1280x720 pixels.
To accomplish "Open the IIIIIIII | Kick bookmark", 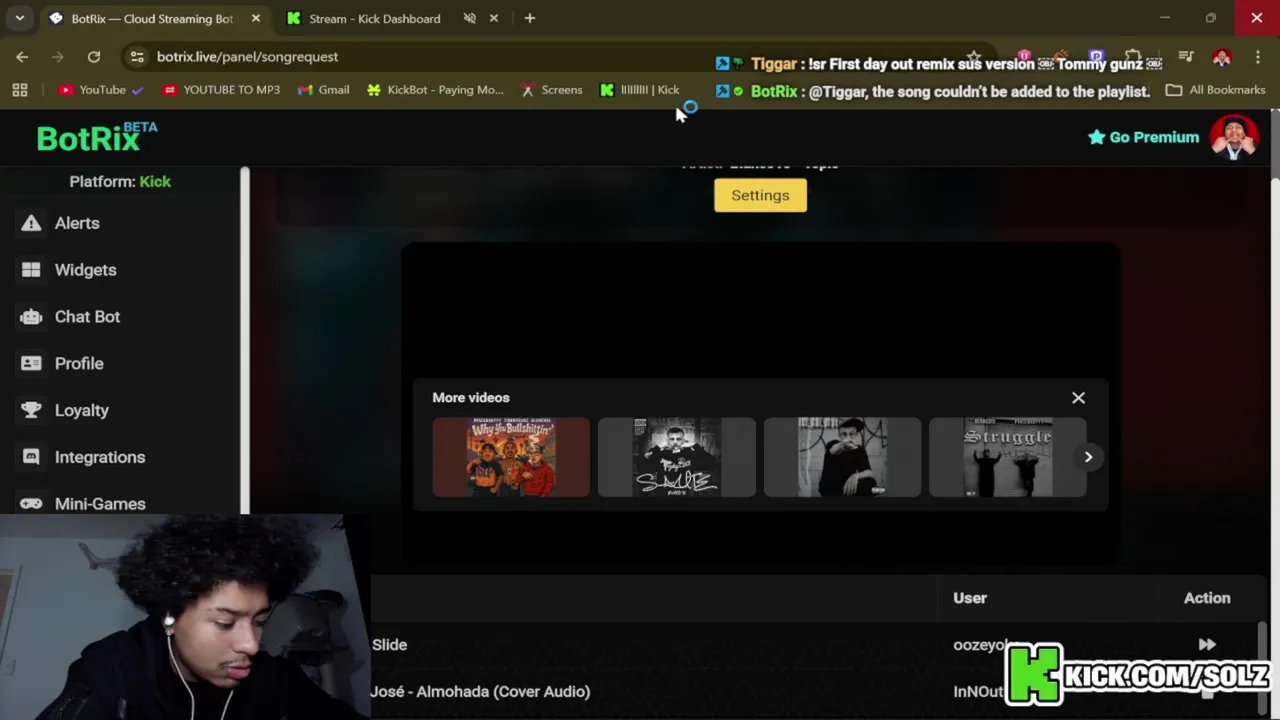I will tap(639, 90).
